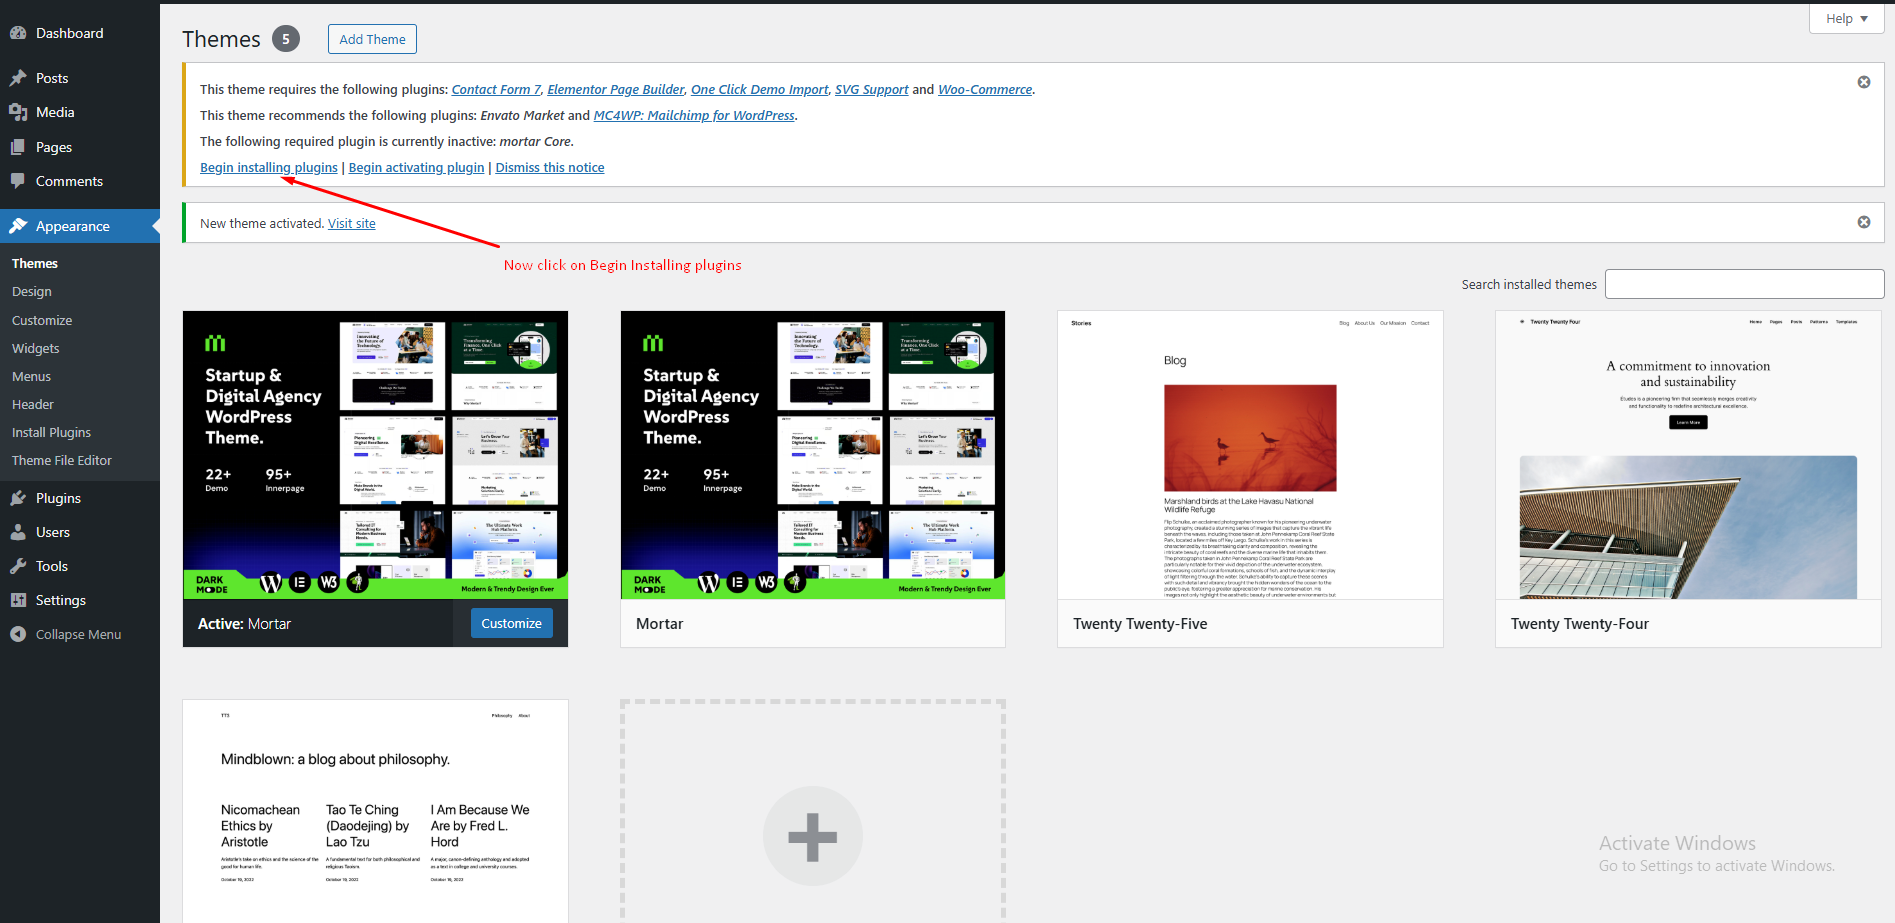Open the Media menu
Image resolution: width=1895 pixels, height=923 pixels.
55,112
